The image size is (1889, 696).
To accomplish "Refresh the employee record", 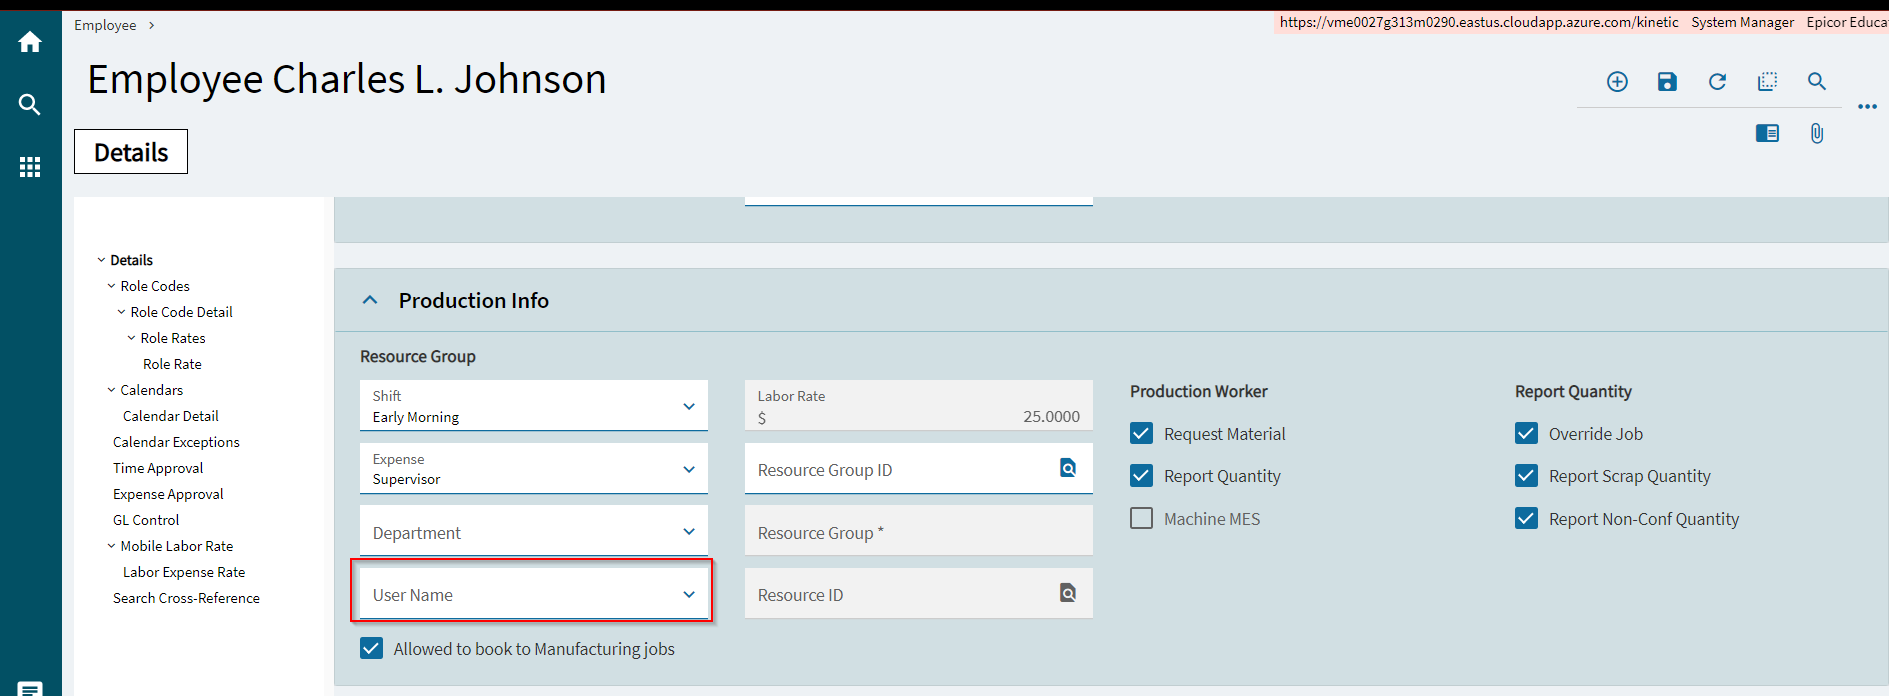I will pyautogui.click(x=1717, y=82).
